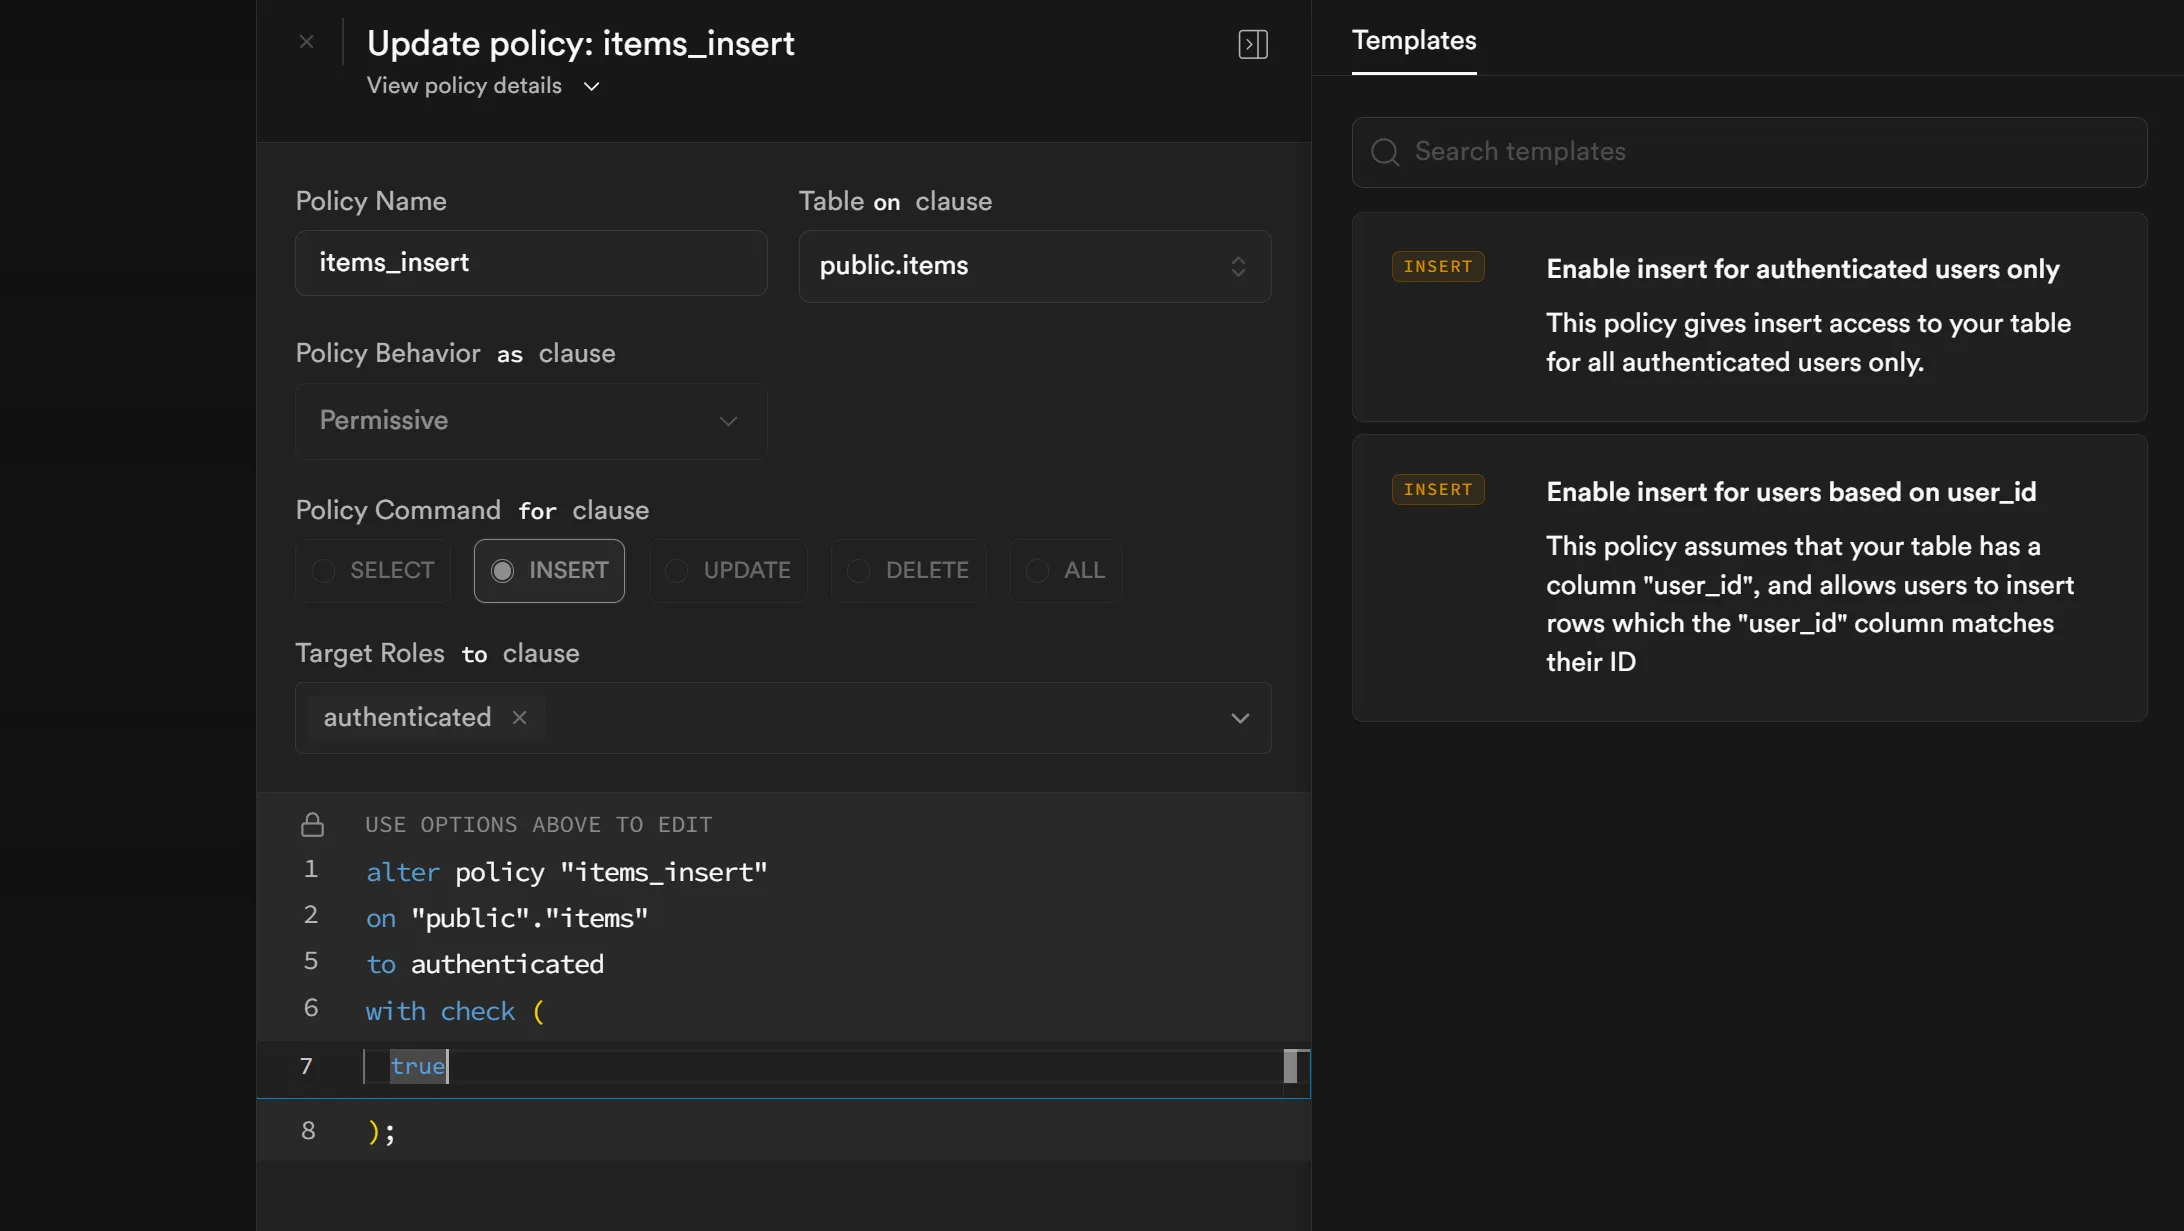Click INSERT badge of user_id template
The image size is (2184, 1231).
pos(1438,490)
